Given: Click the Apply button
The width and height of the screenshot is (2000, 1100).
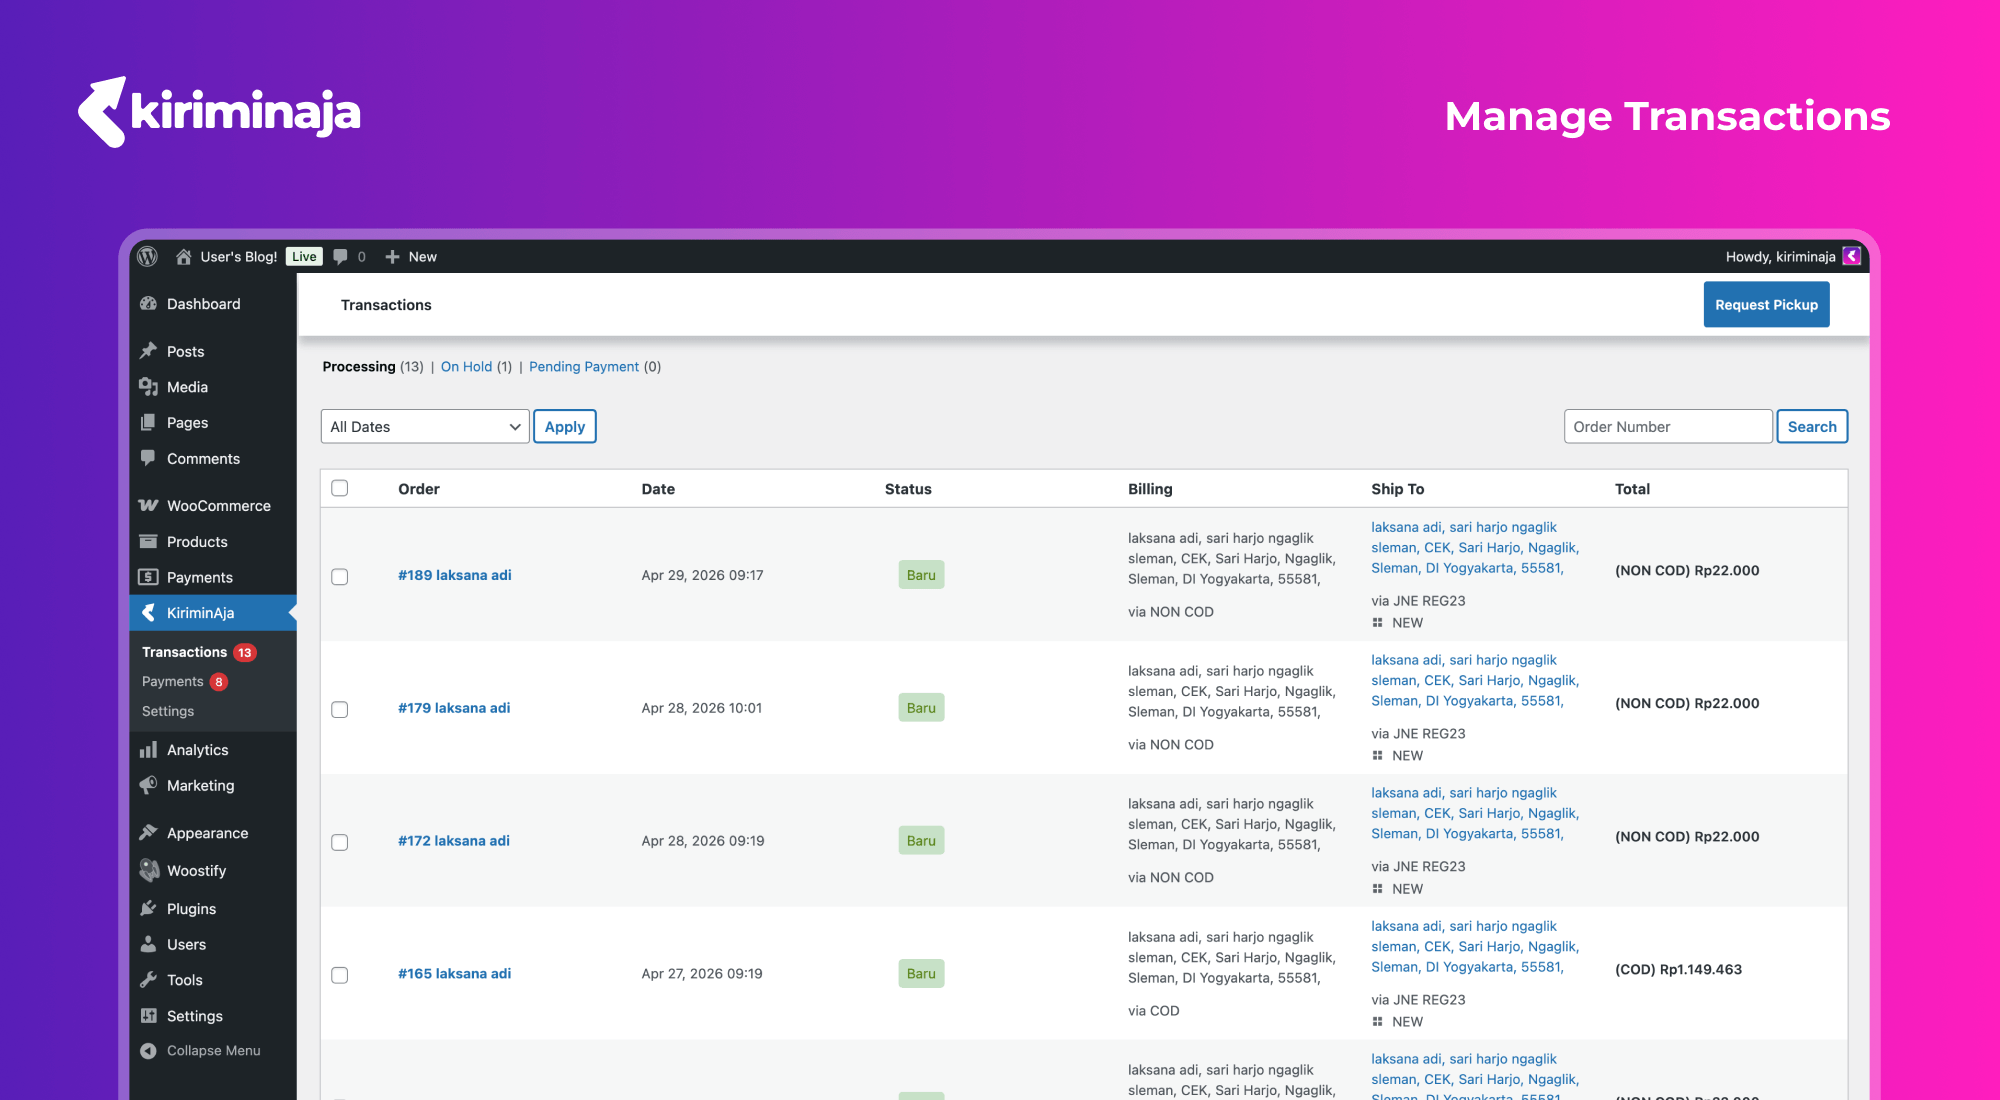Looking at the screenshot, I should coord(565,427).
